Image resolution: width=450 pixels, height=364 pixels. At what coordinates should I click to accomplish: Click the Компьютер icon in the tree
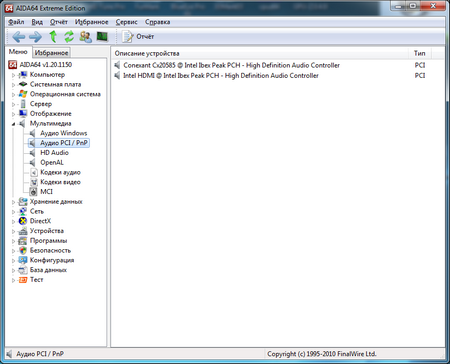[23, 74]
